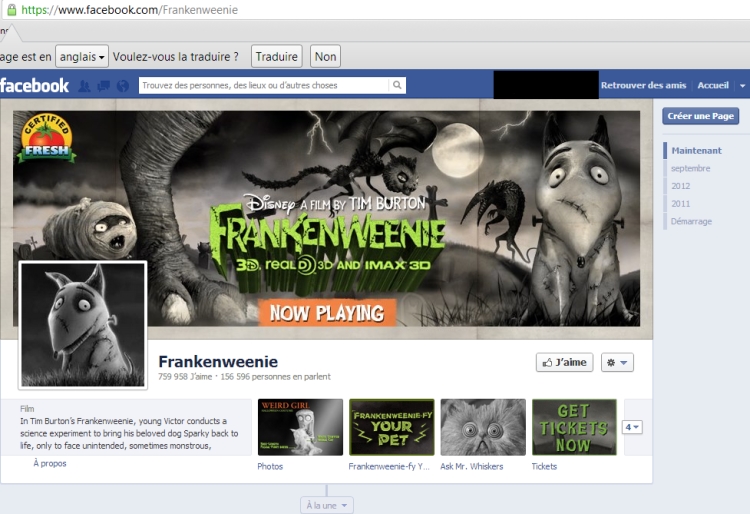Go to Accueil home link
This screenshot has height=514, width=750.
[x=713, y=85]
